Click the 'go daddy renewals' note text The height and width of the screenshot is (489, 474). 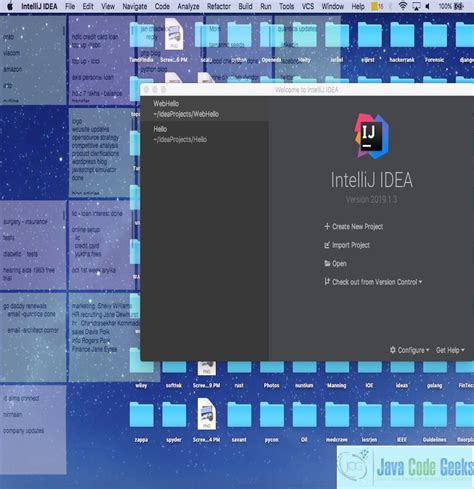click(25, 306)
